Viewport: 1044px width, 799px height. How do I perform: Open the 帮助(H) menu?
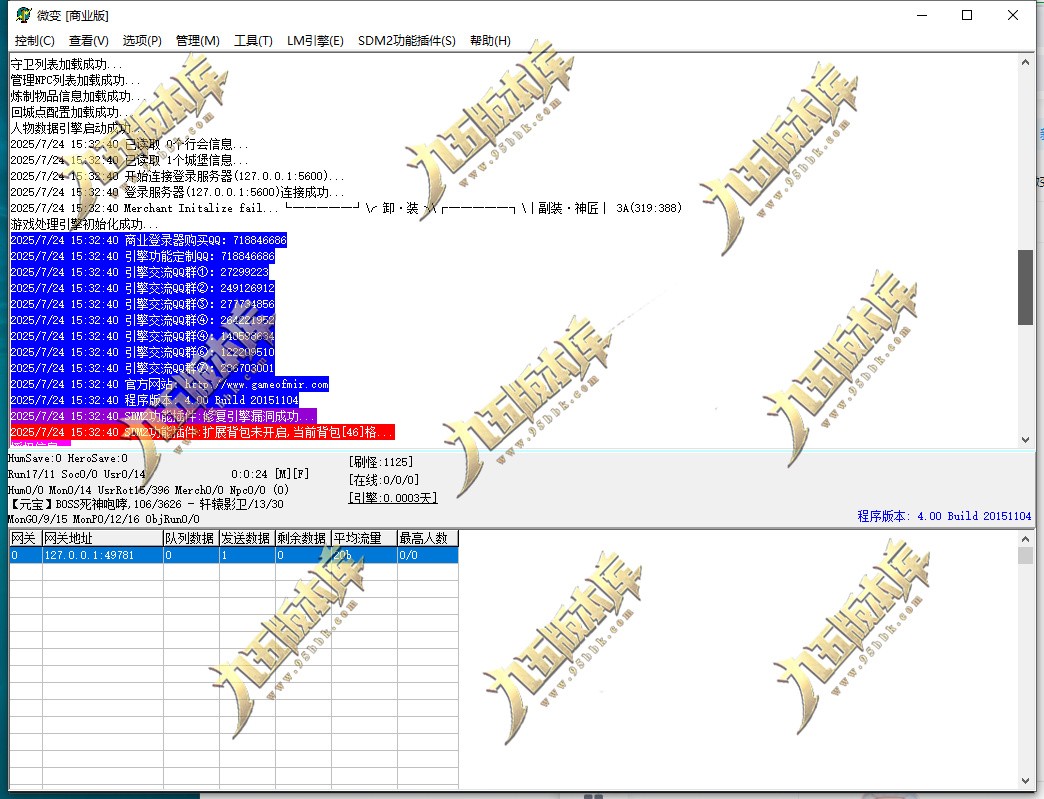point(490,41)
